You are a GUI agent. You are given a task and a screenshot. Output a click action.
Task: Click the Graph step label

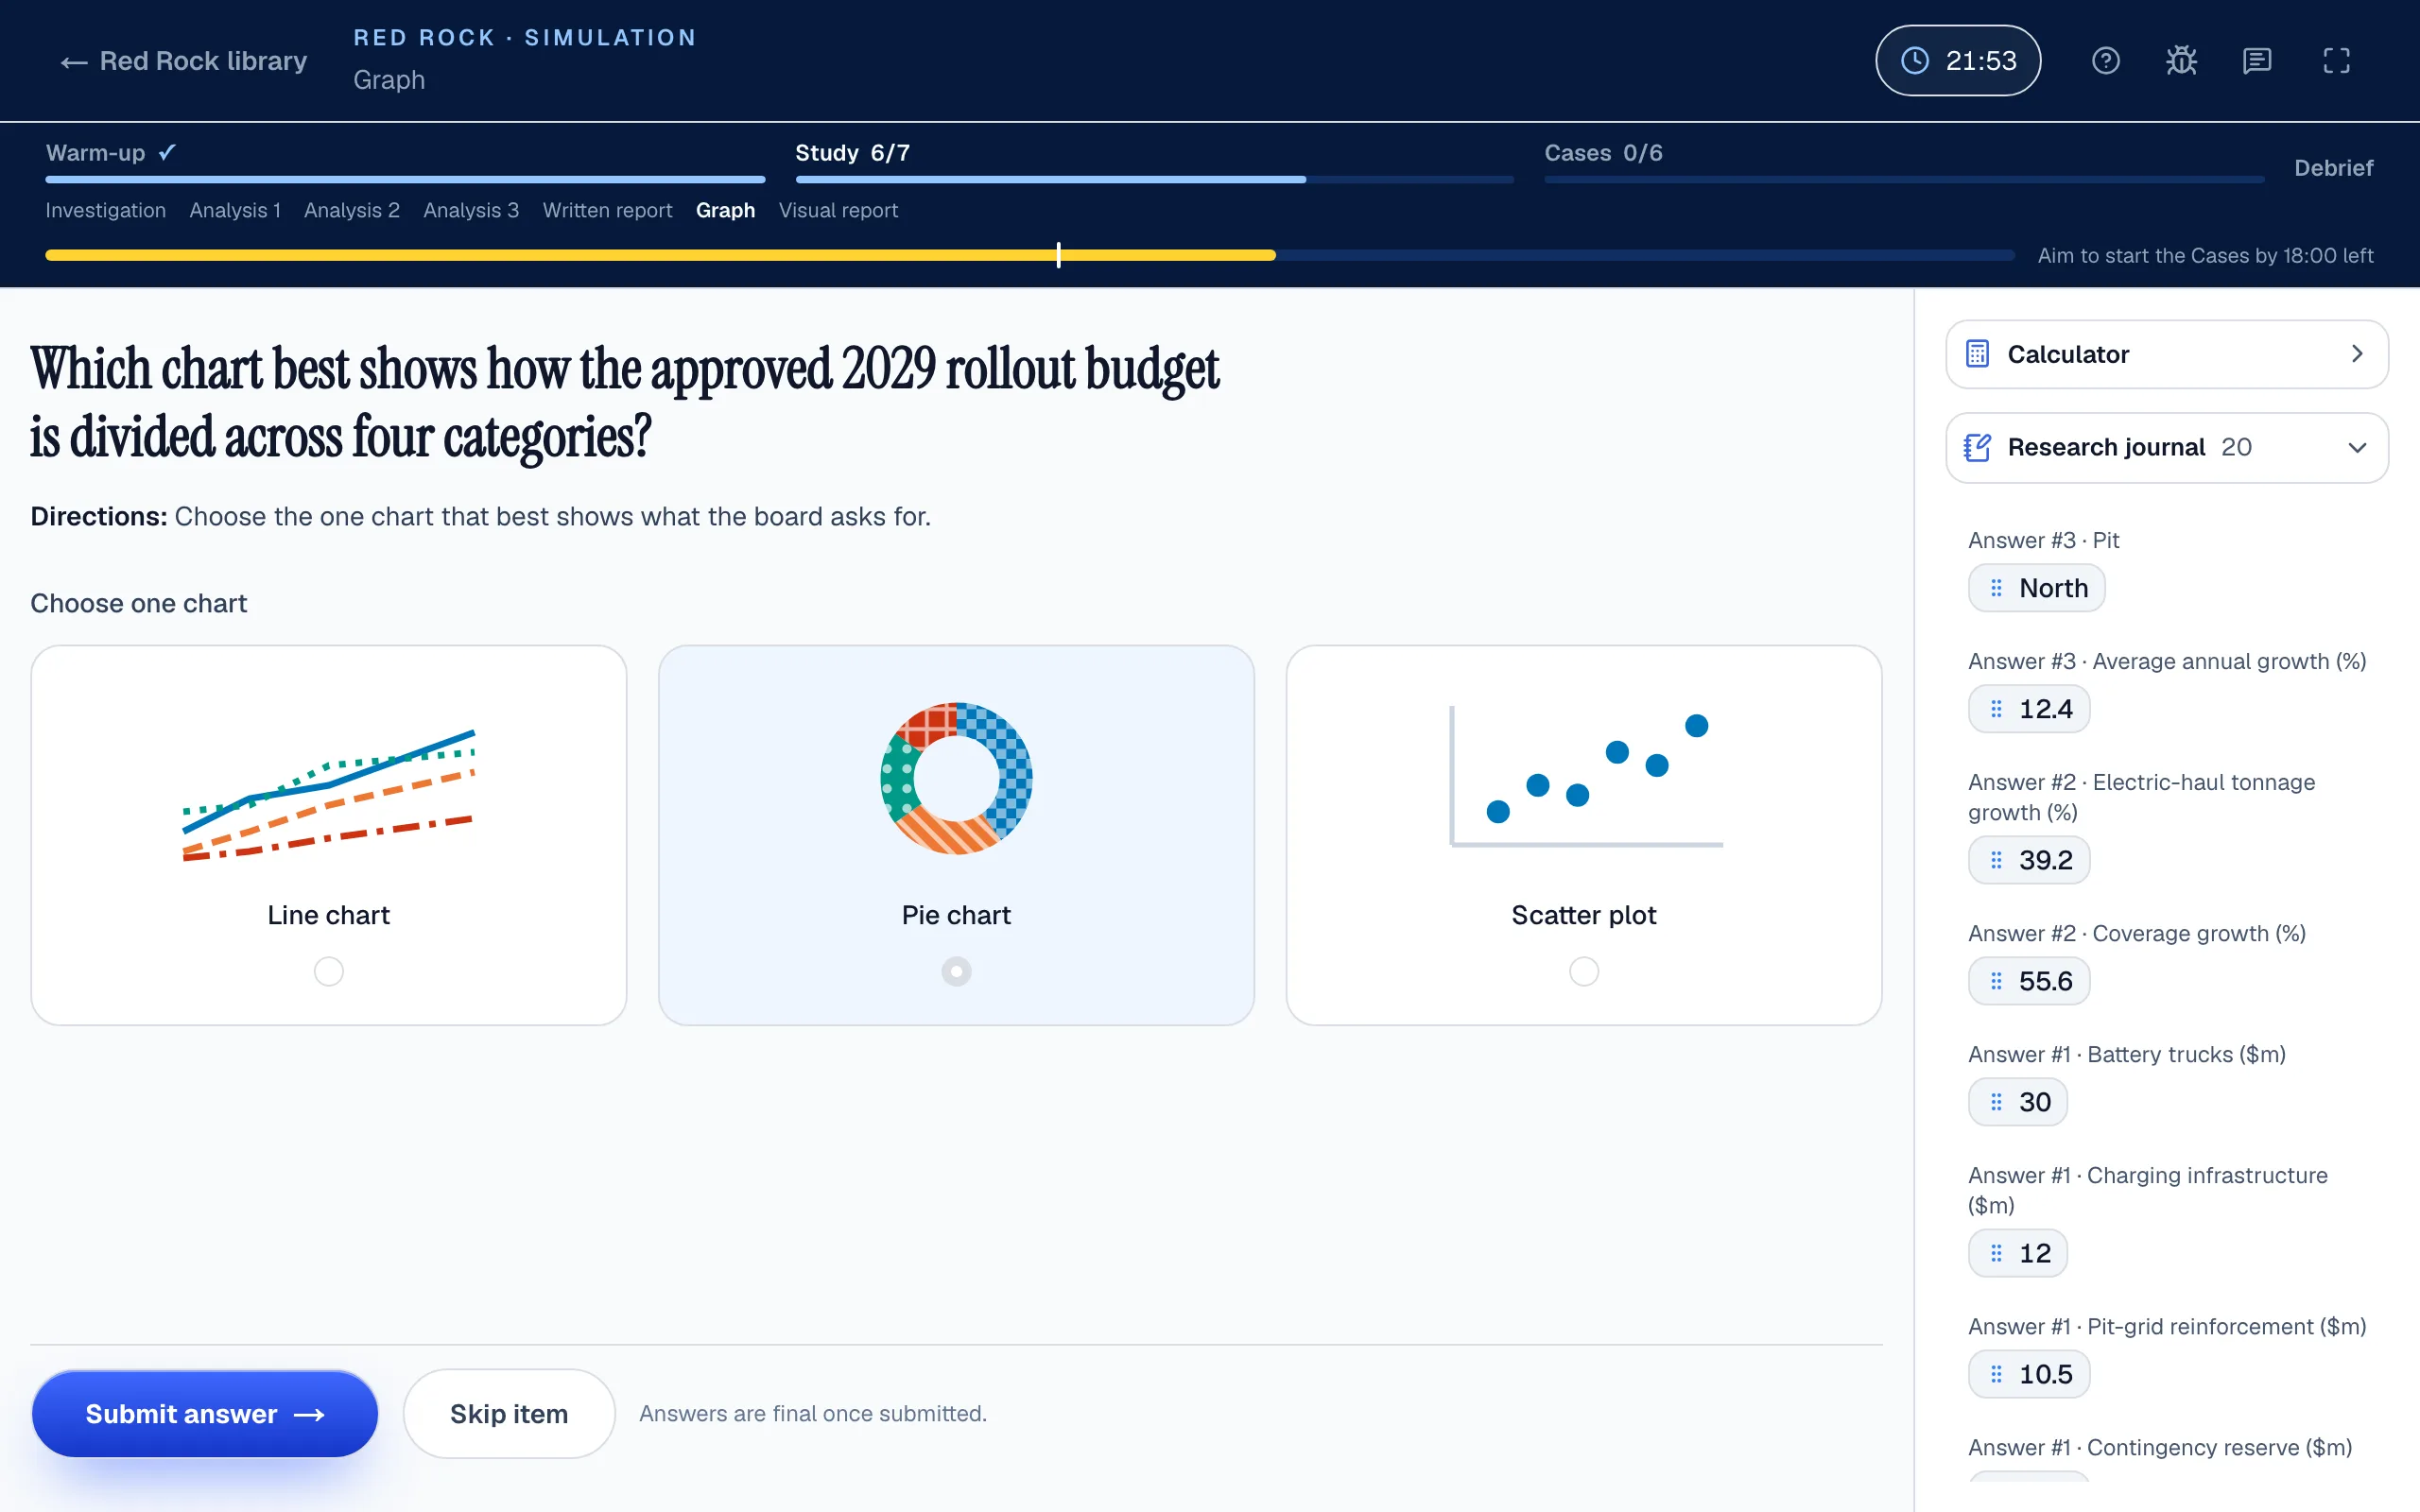pos(725,210)
